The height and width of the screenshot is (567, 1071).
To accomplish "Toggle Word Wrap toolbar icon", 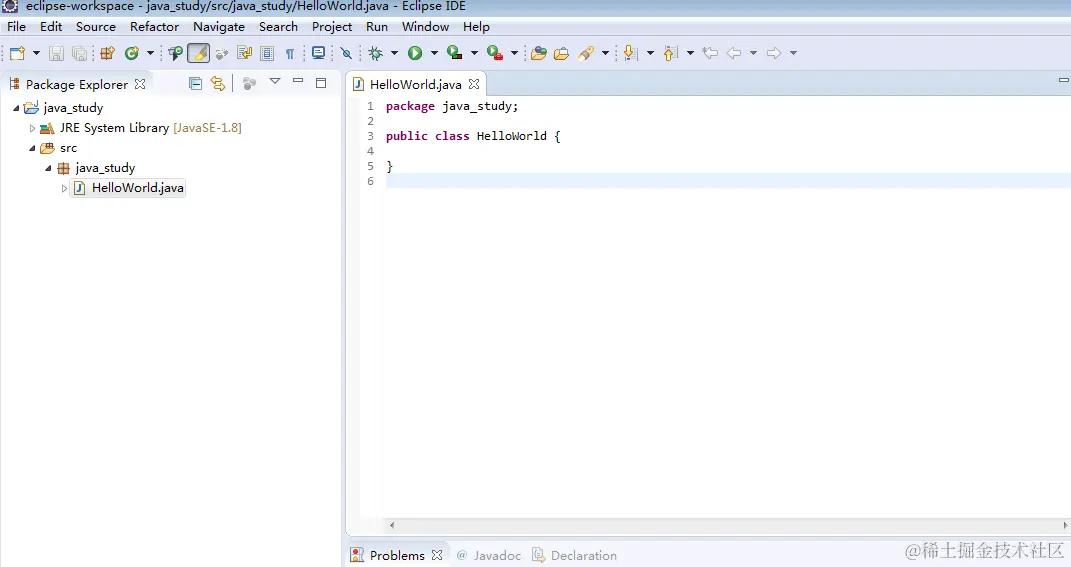I will click(245, 53).
